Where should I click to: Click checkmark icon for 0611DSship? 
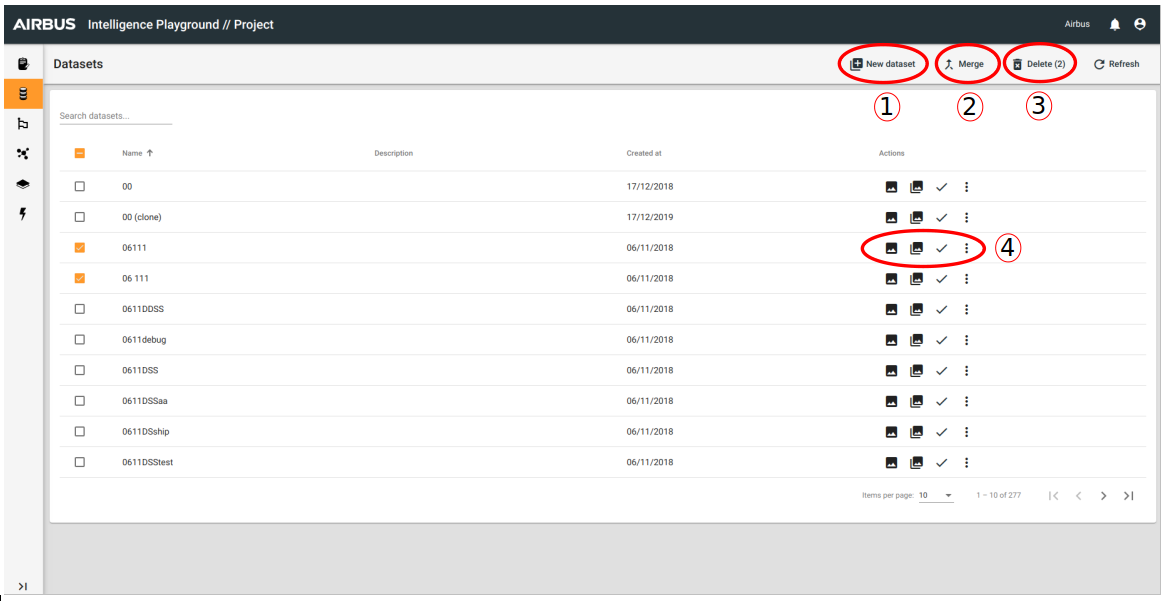click(941, 432)
